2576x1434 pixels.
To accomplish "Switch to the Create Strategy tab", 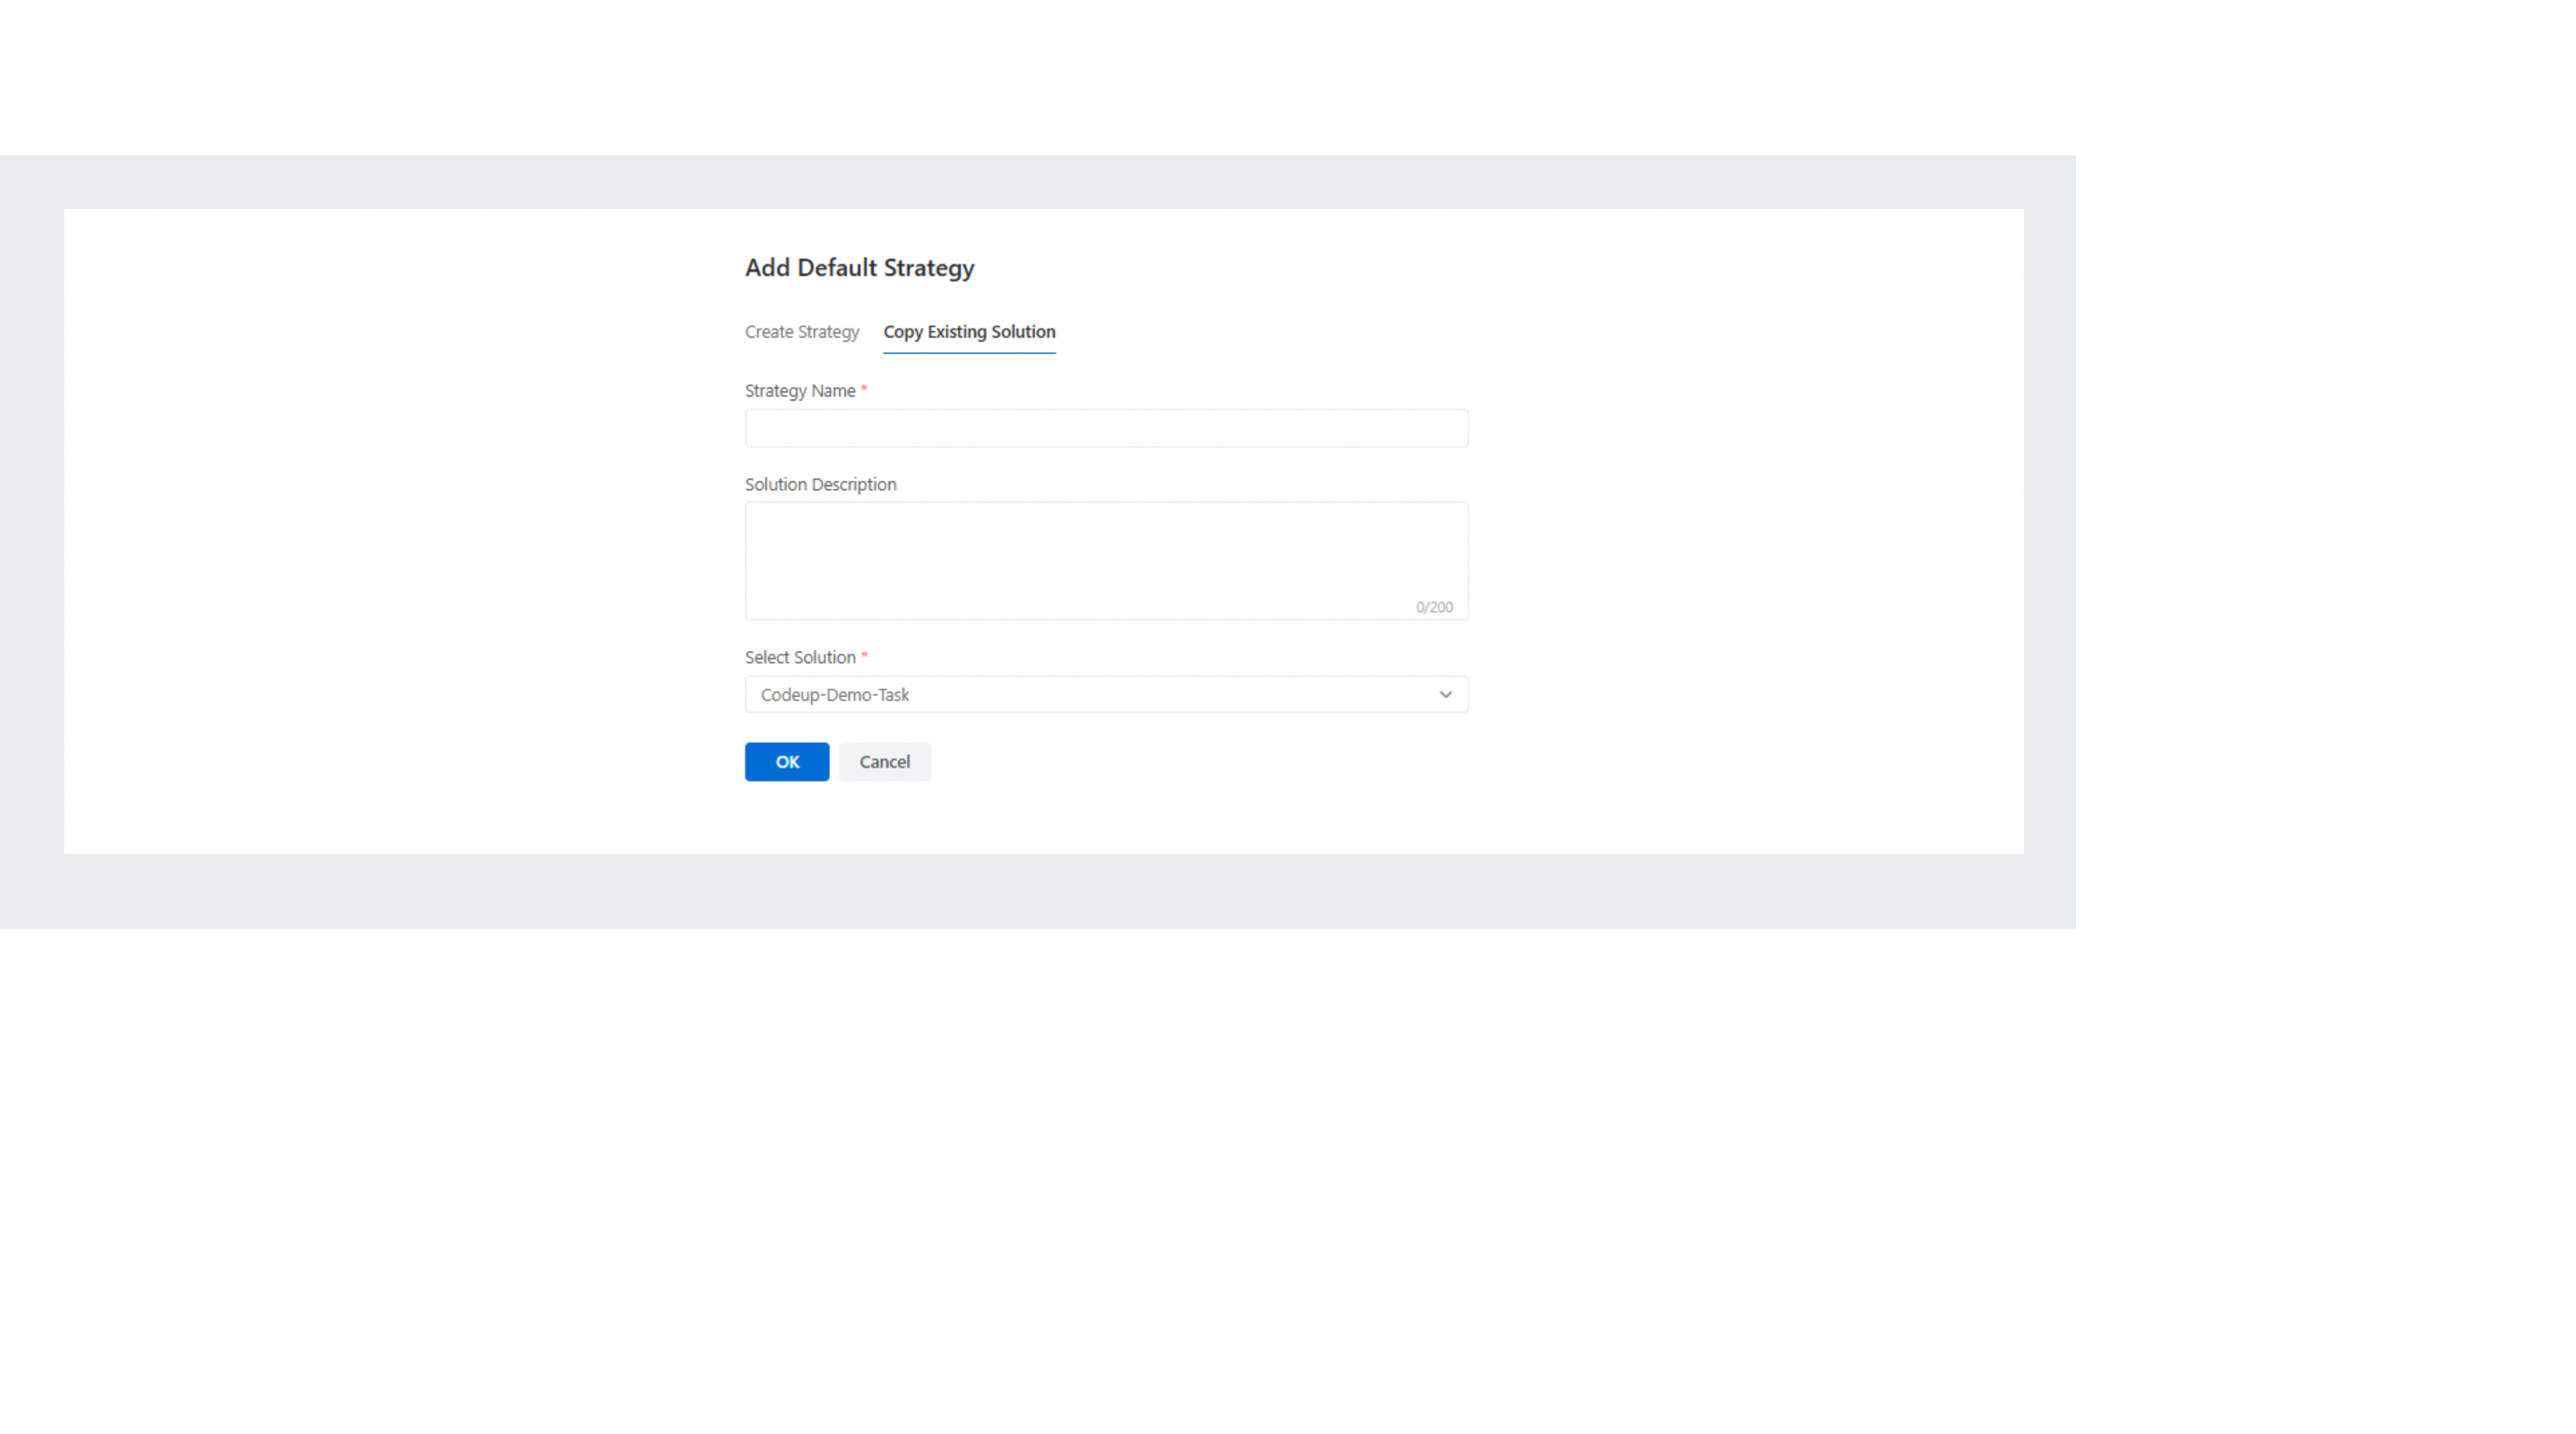I will coord(801,332).
